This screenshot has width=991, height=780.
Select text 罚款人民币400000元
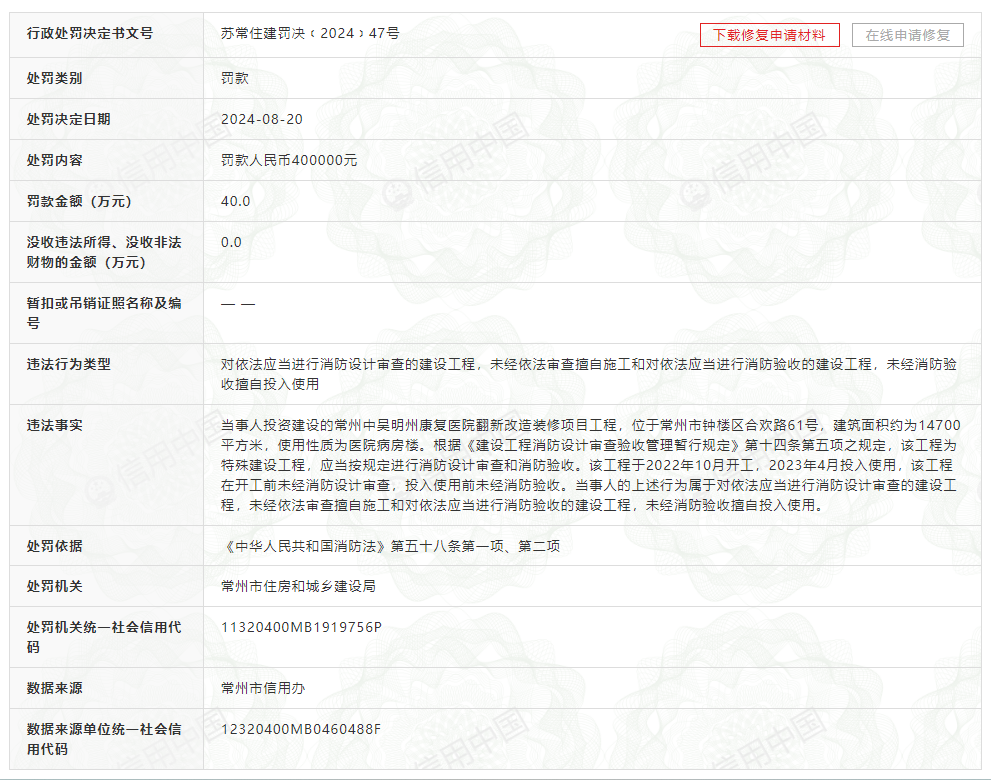(x=289, y=161)
